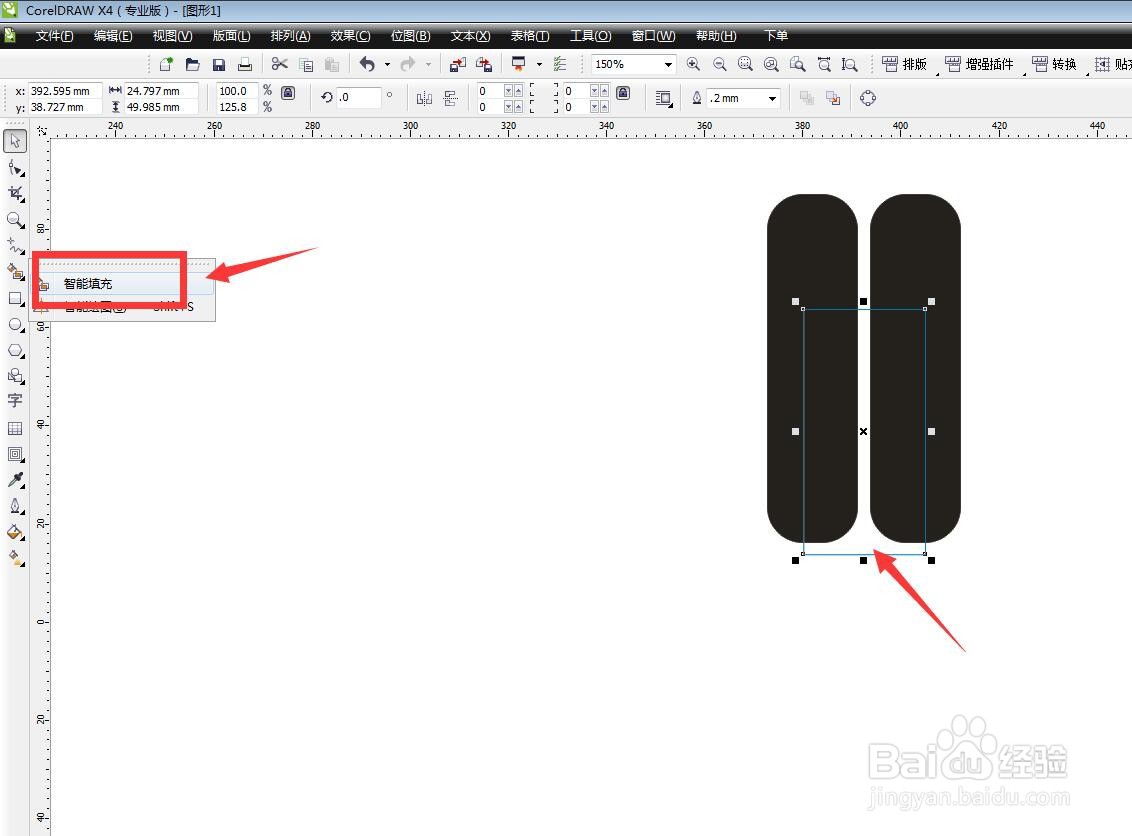
Task: Expand the Application Launcher dropdown arrow
Action: [539, 64]
